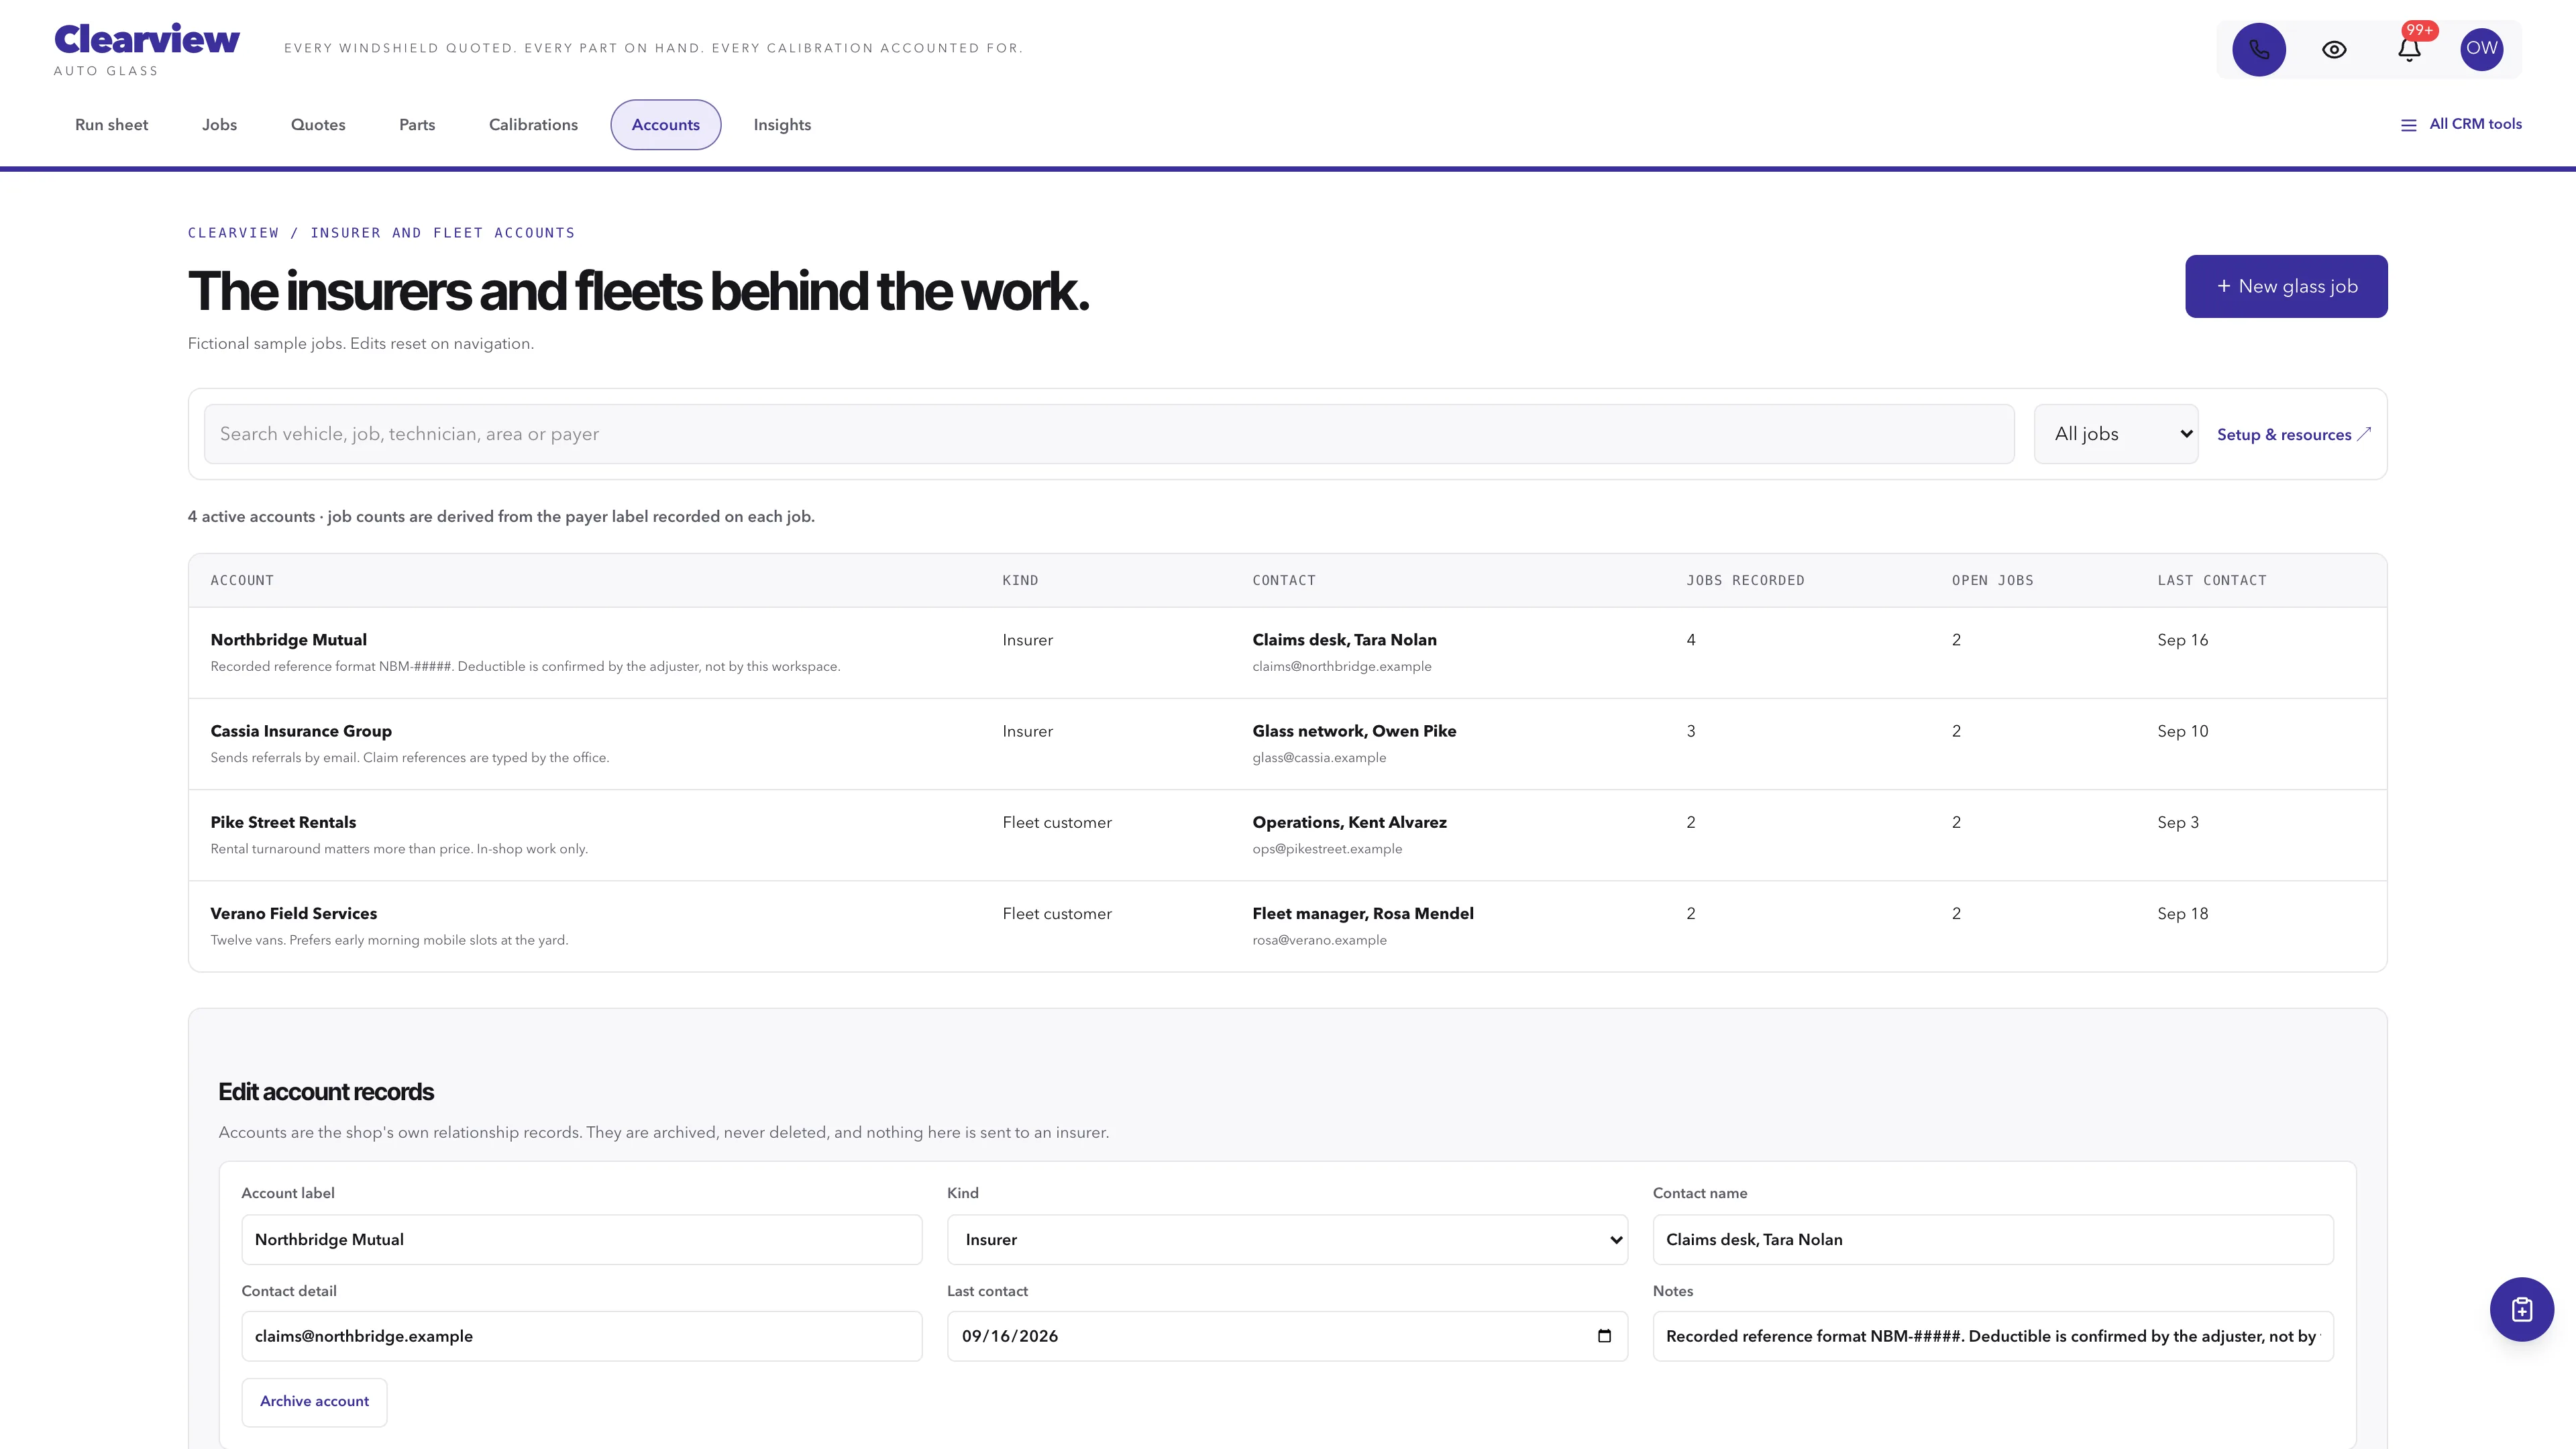Click Cassia's jobs recorded value 3
This screenshot has width=2576, height=1449.
click(1691, 731)
